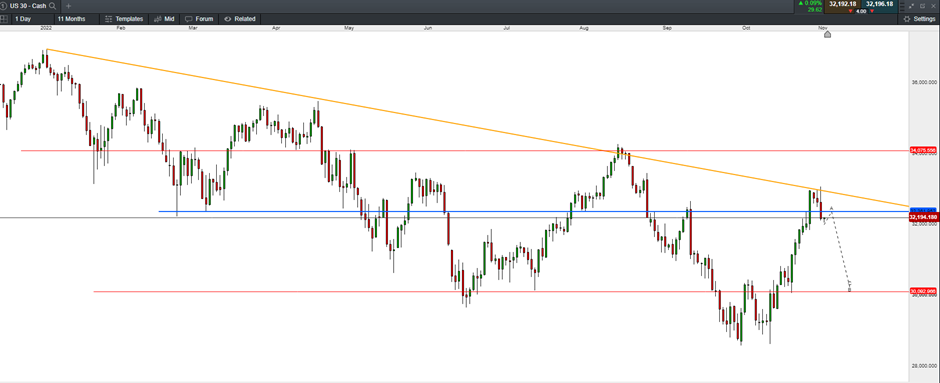
Task: Click the 0.09% change indicator
Action: point(809,3)
